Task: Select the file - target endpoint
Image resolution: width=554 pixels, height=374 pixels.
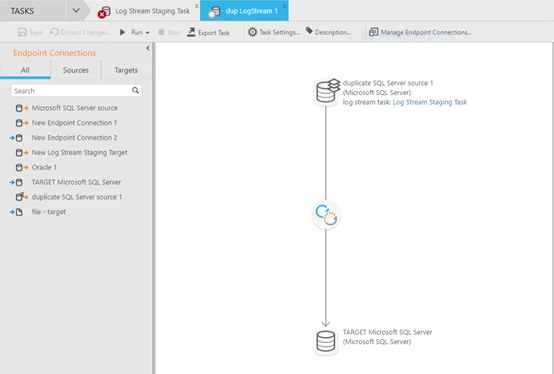Action: (x=49, y=212)
